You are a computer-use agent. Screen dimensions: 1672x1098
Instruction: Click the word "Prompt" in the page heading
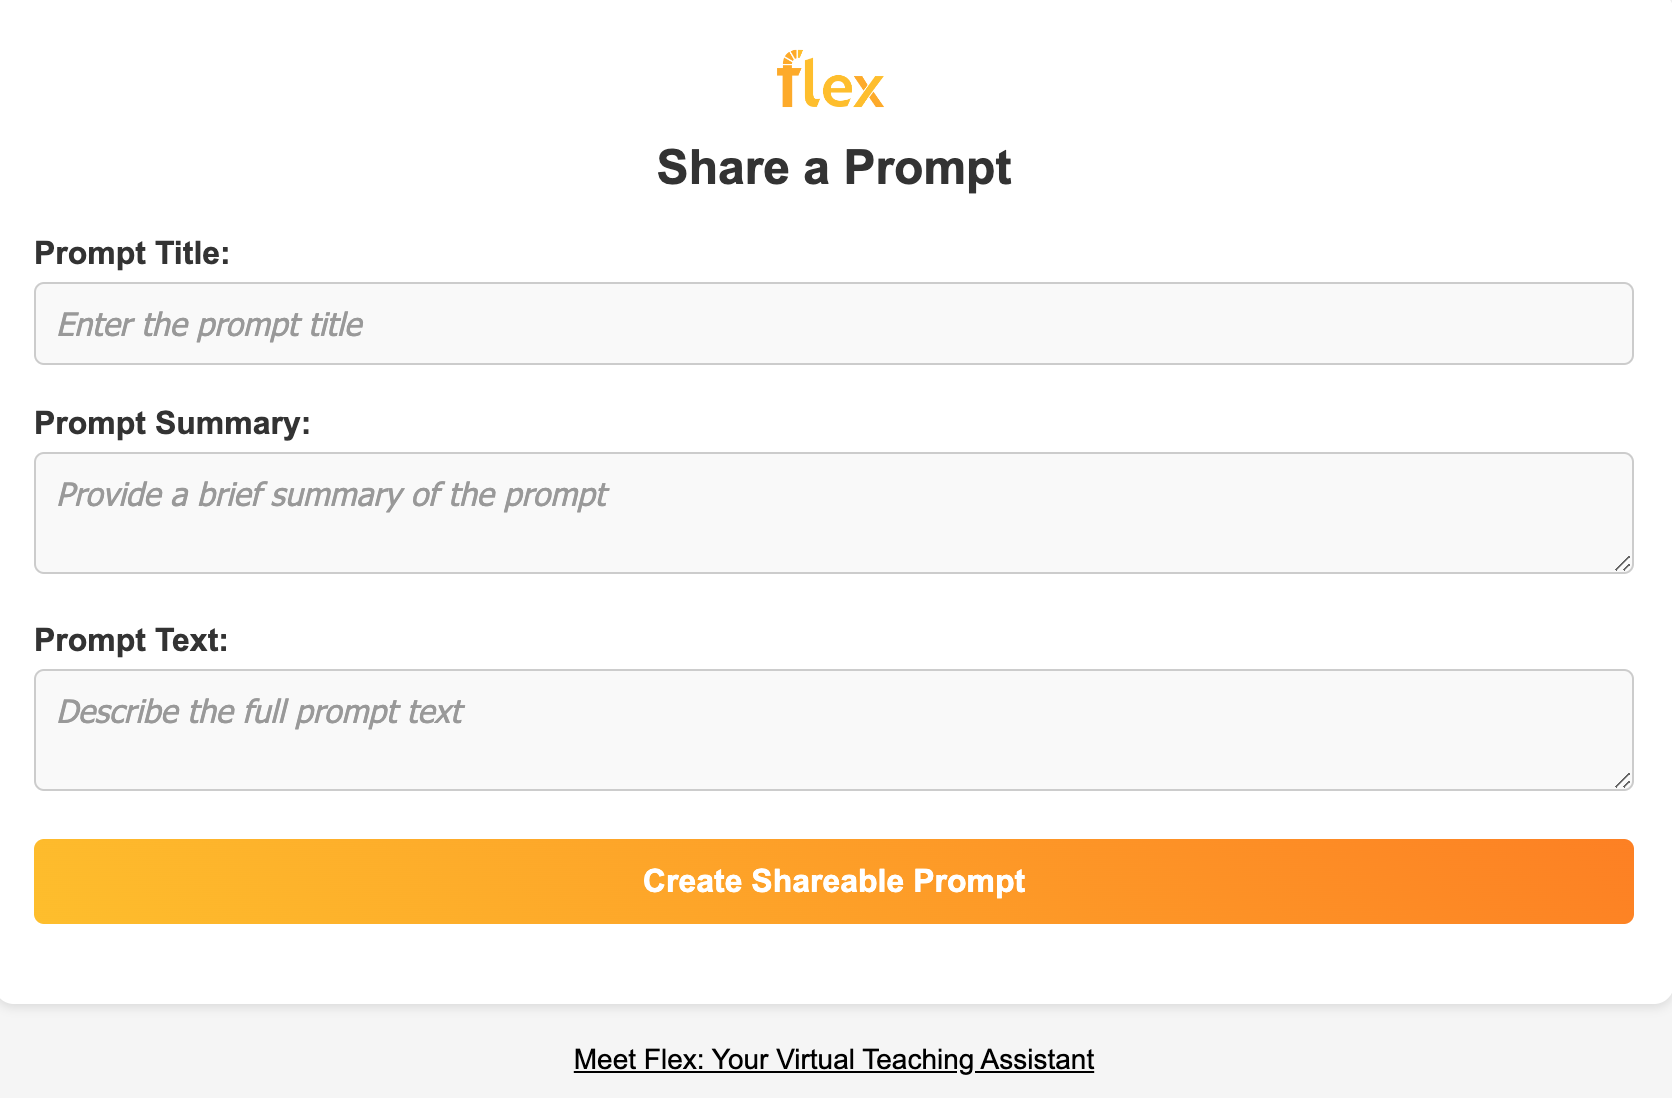(x=927, y=167)
